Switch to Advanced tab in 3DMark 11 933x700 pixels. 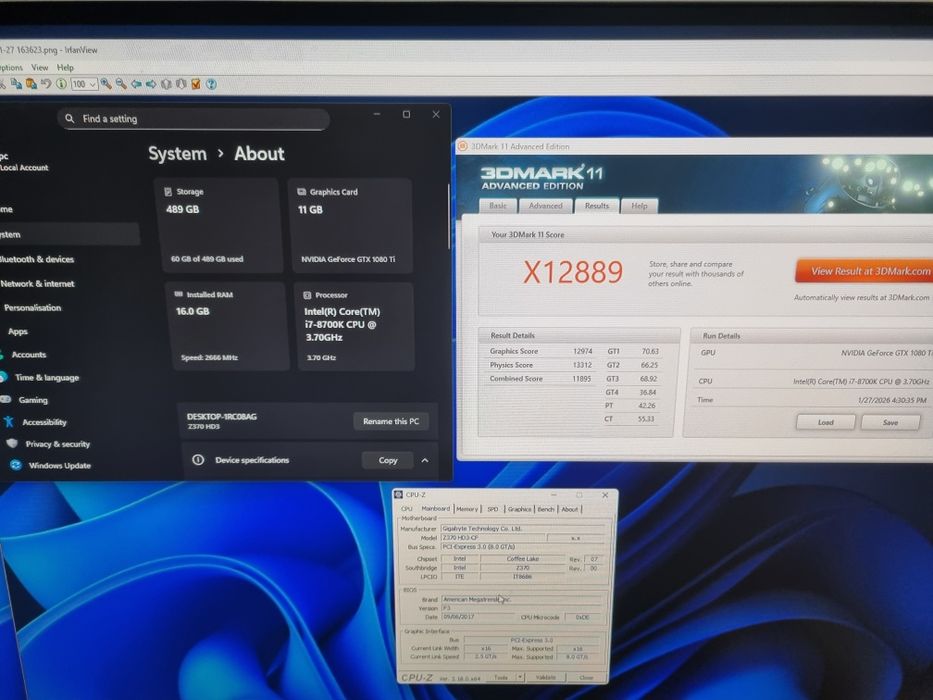click(x=545, y=205)
